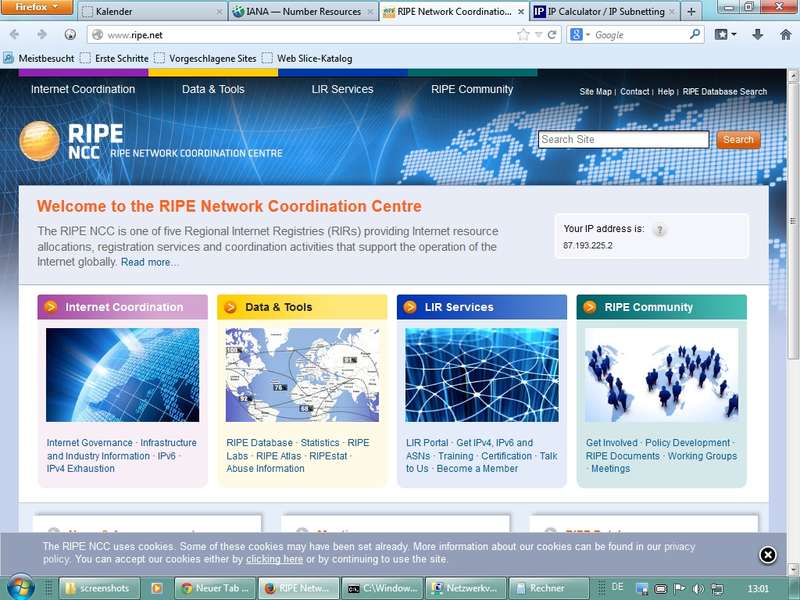This screenshot has width=800, height=600.
Task: Open the URL history dropdown arrow
Action: [x=538, y=34]
